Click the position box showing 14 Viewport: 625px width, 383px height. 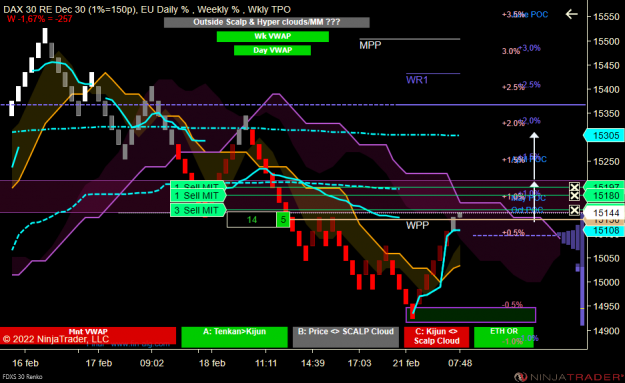(x=252, y=220)
